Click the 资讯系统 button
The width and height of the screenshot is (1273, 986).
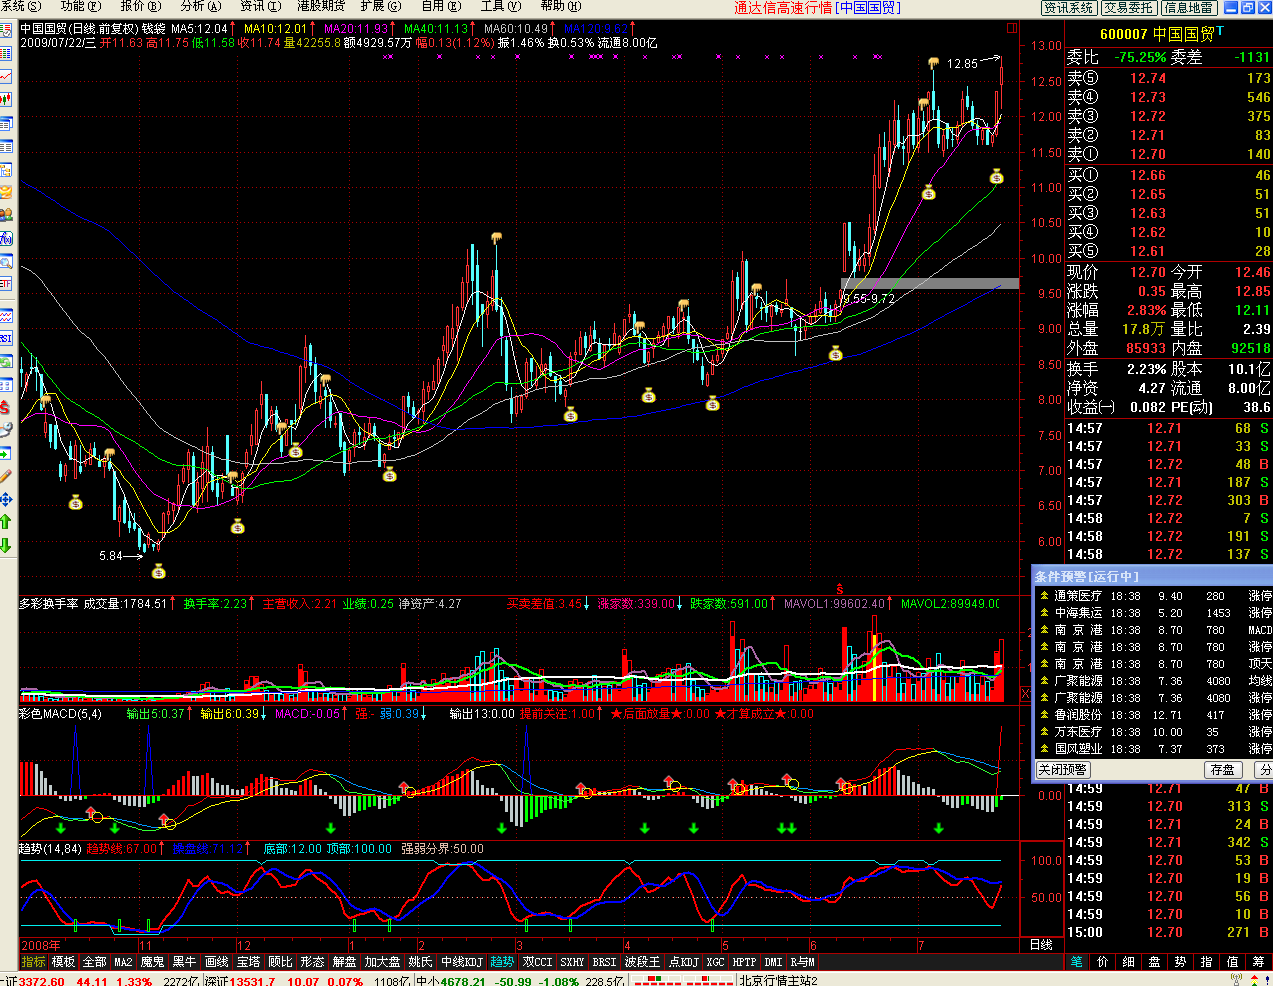pyautogui.click(x=1069, y=7)
